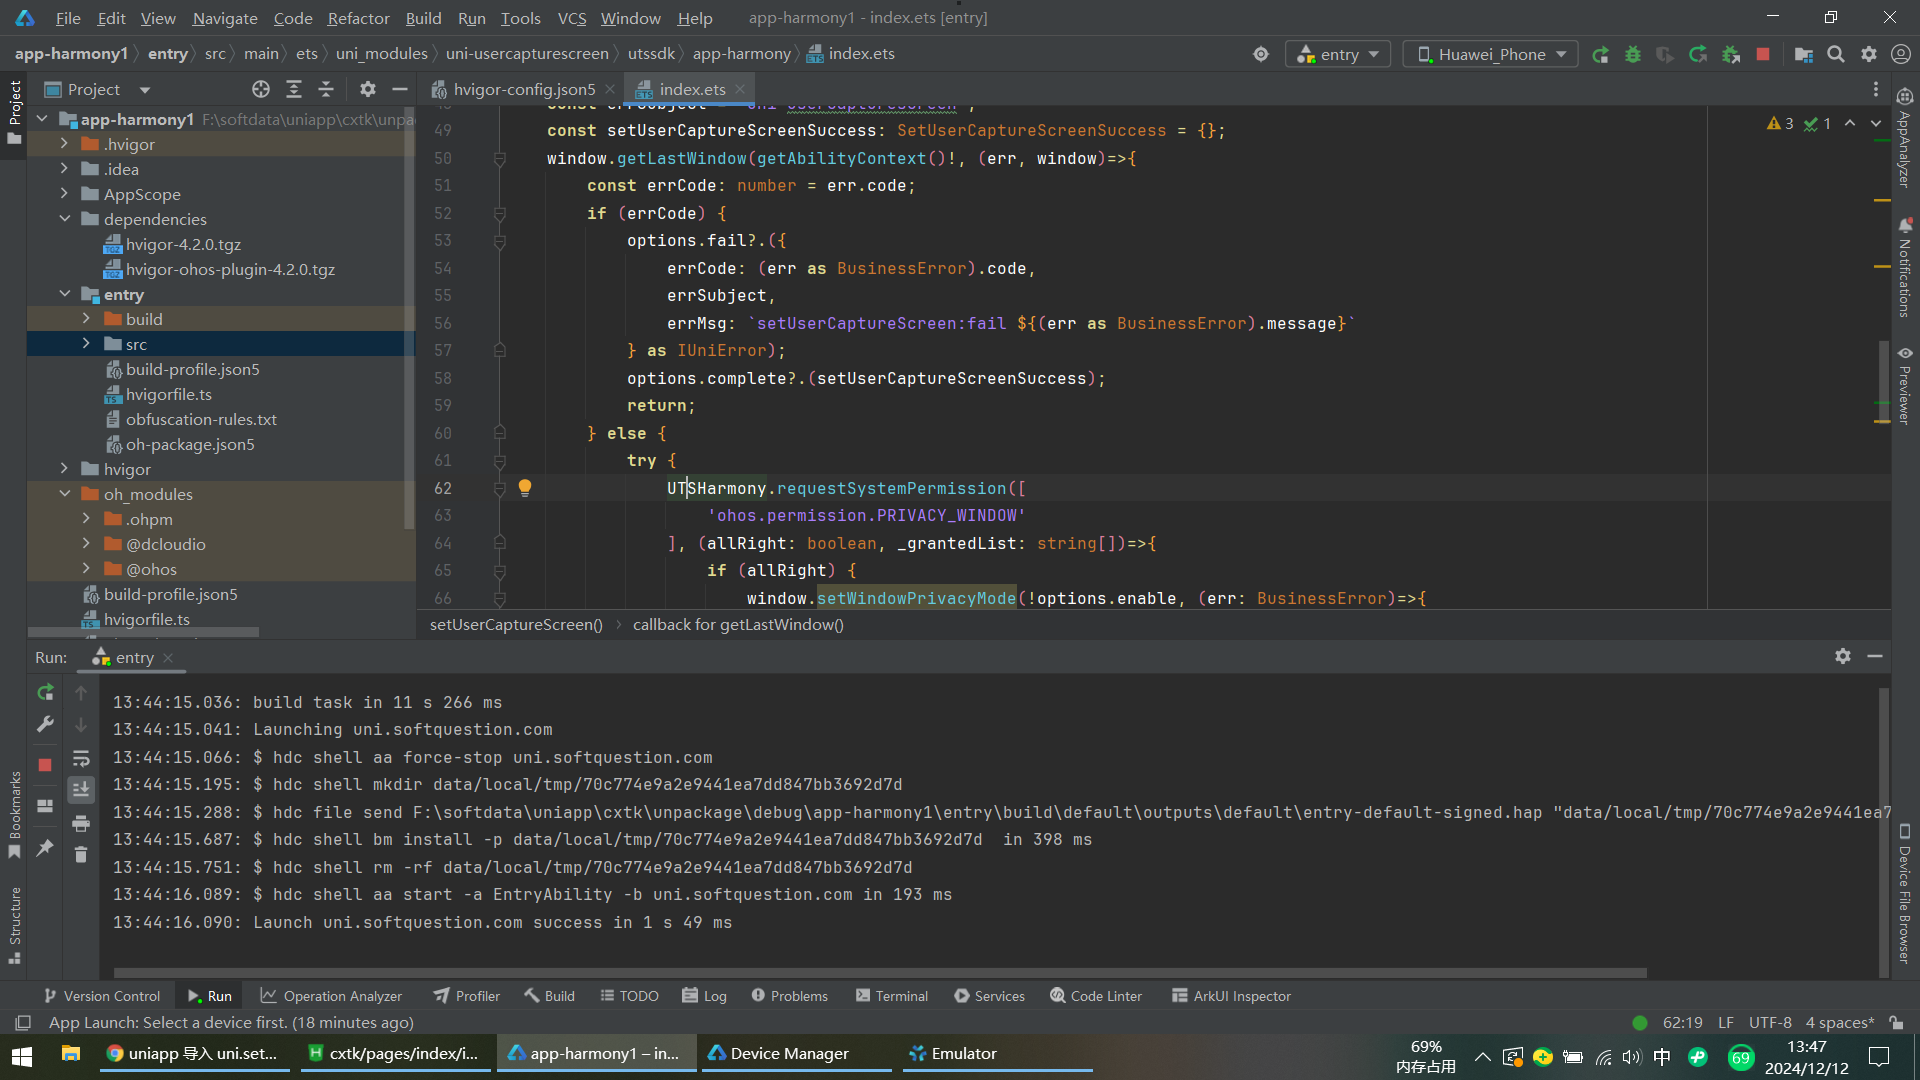Image resolution: width=1920 pixels, height=1080 pixels.
Task: Open Problems tool window
Action: tap(790, 996)
